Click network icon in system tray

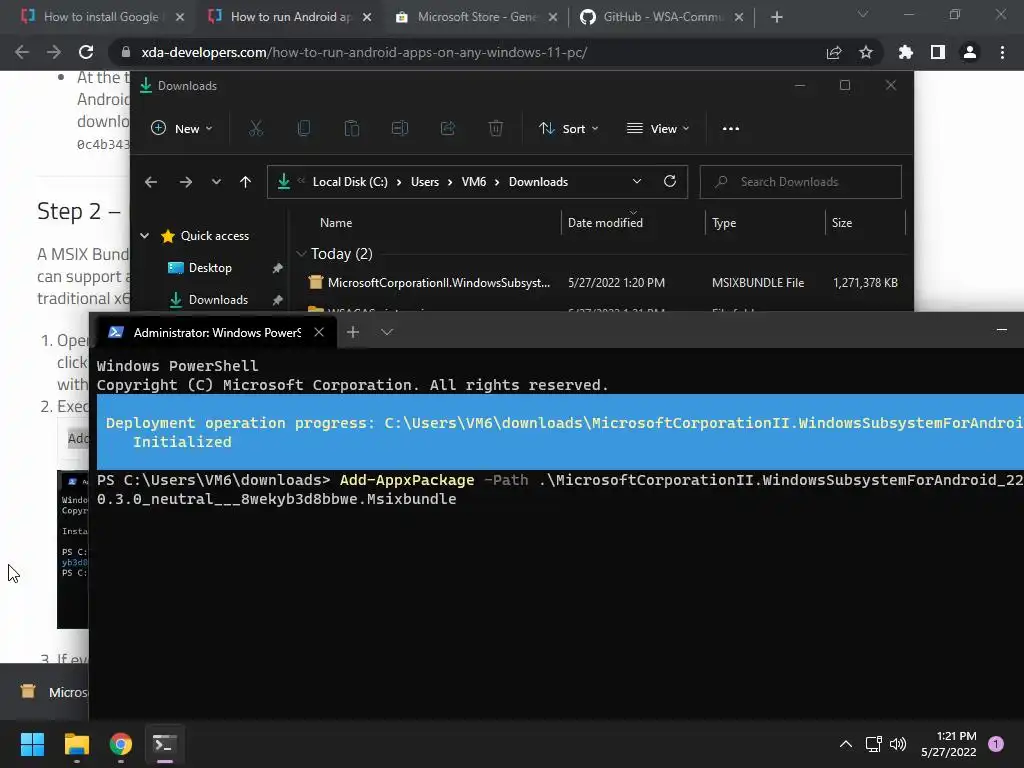pyautogui.click(x=873, y=744)
